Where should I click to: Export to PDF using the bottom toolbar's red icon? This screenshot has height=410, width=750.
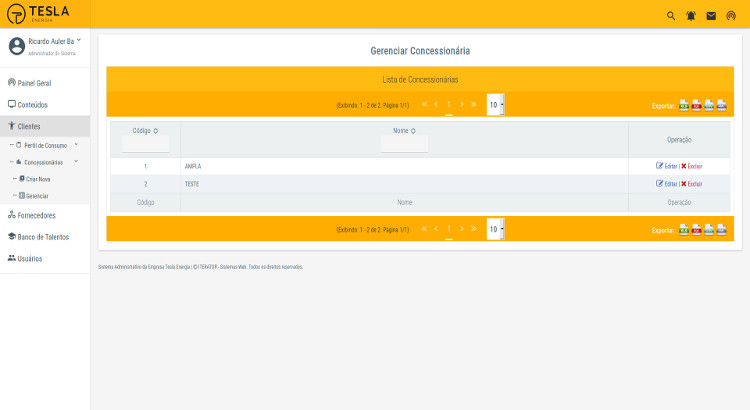696,230
